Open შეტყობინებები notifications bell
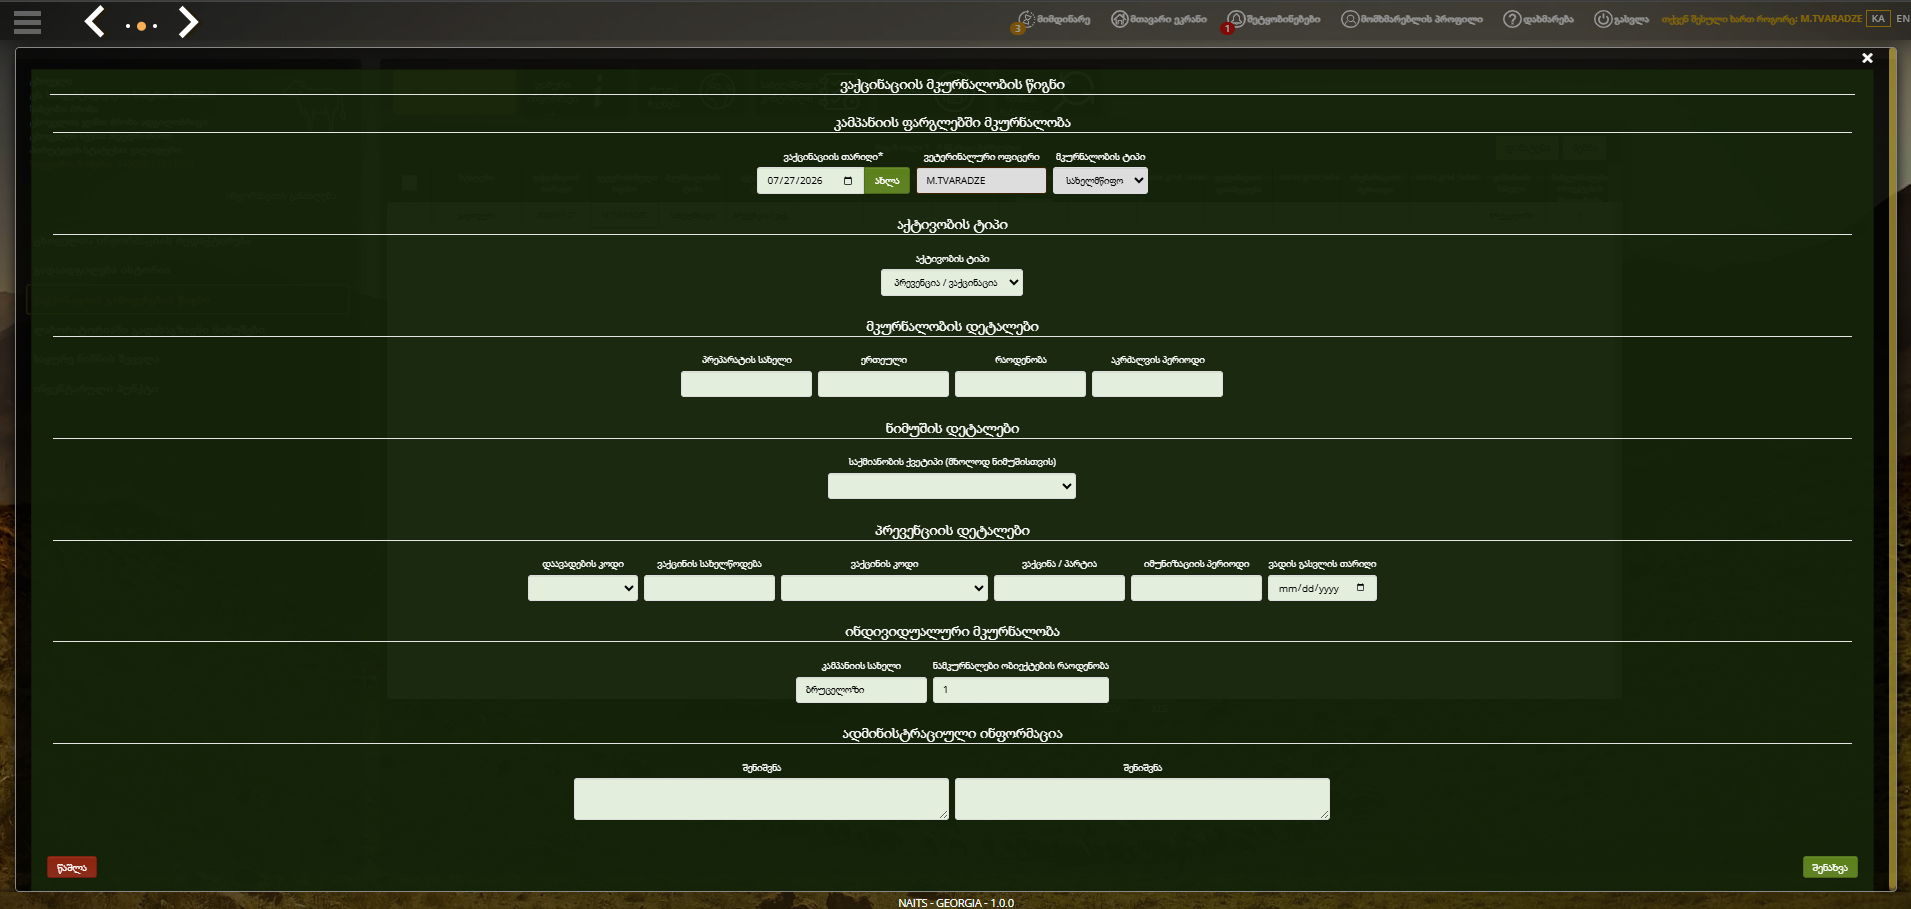This screenshot has height=909, width=1911. [x=1274, y=19]
